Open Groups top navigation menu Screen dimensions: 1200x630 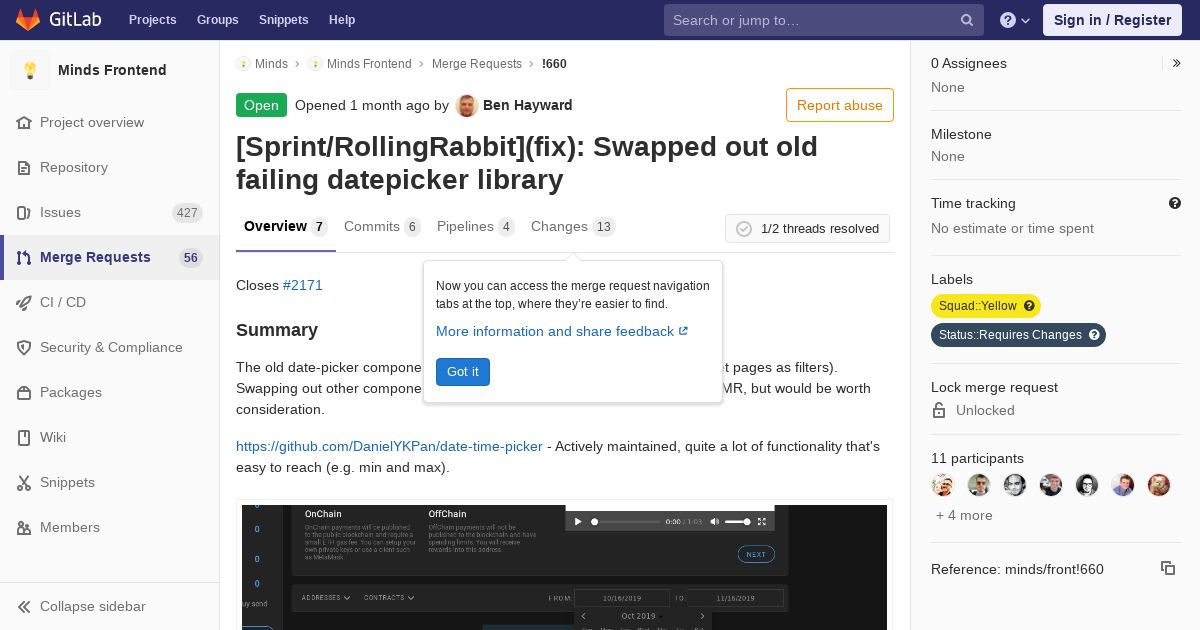coord(218,20)
